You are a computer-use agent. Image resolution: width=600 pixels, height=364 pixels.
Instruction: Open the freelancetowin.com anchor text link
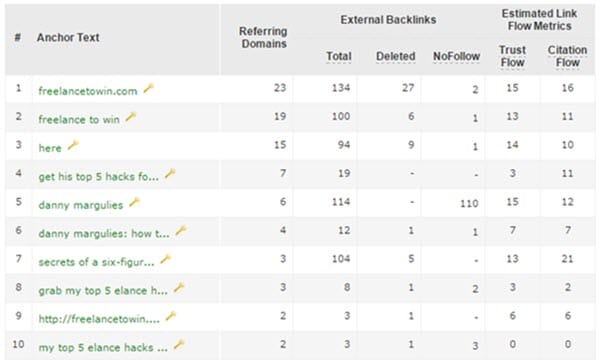[x=88, y=91]
